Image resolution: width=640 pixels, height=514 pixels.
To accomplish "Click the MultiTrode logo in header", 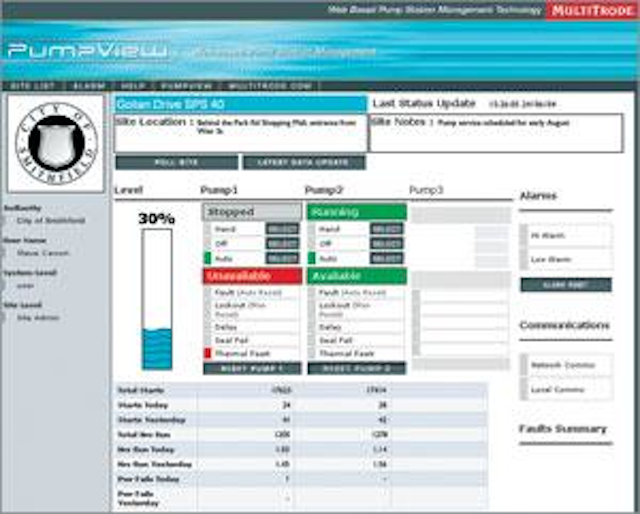I will click(593, 11).
